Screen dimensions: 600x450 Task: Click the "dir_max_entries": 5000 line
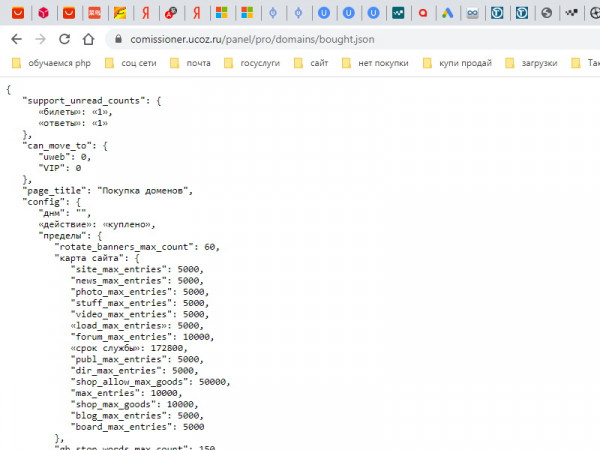(134, 370)
